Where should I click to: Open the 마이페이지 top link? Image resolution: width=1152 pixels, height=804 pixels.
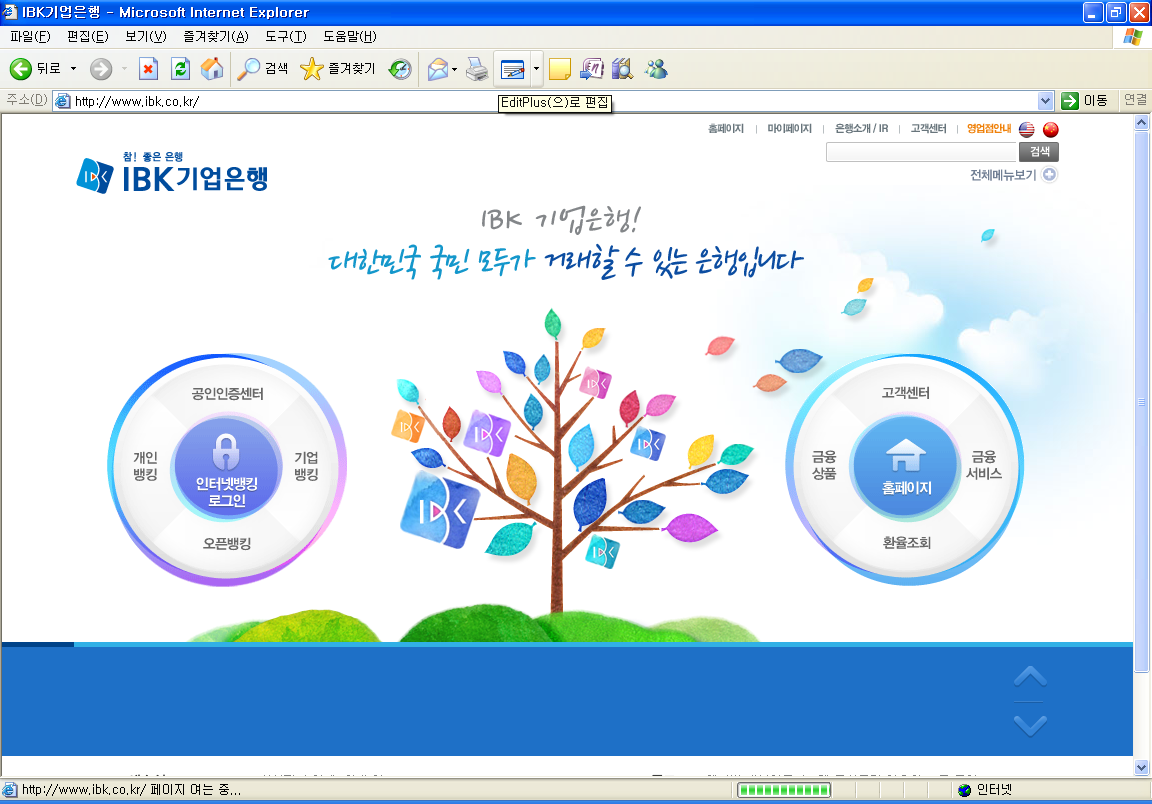(789, 129)
